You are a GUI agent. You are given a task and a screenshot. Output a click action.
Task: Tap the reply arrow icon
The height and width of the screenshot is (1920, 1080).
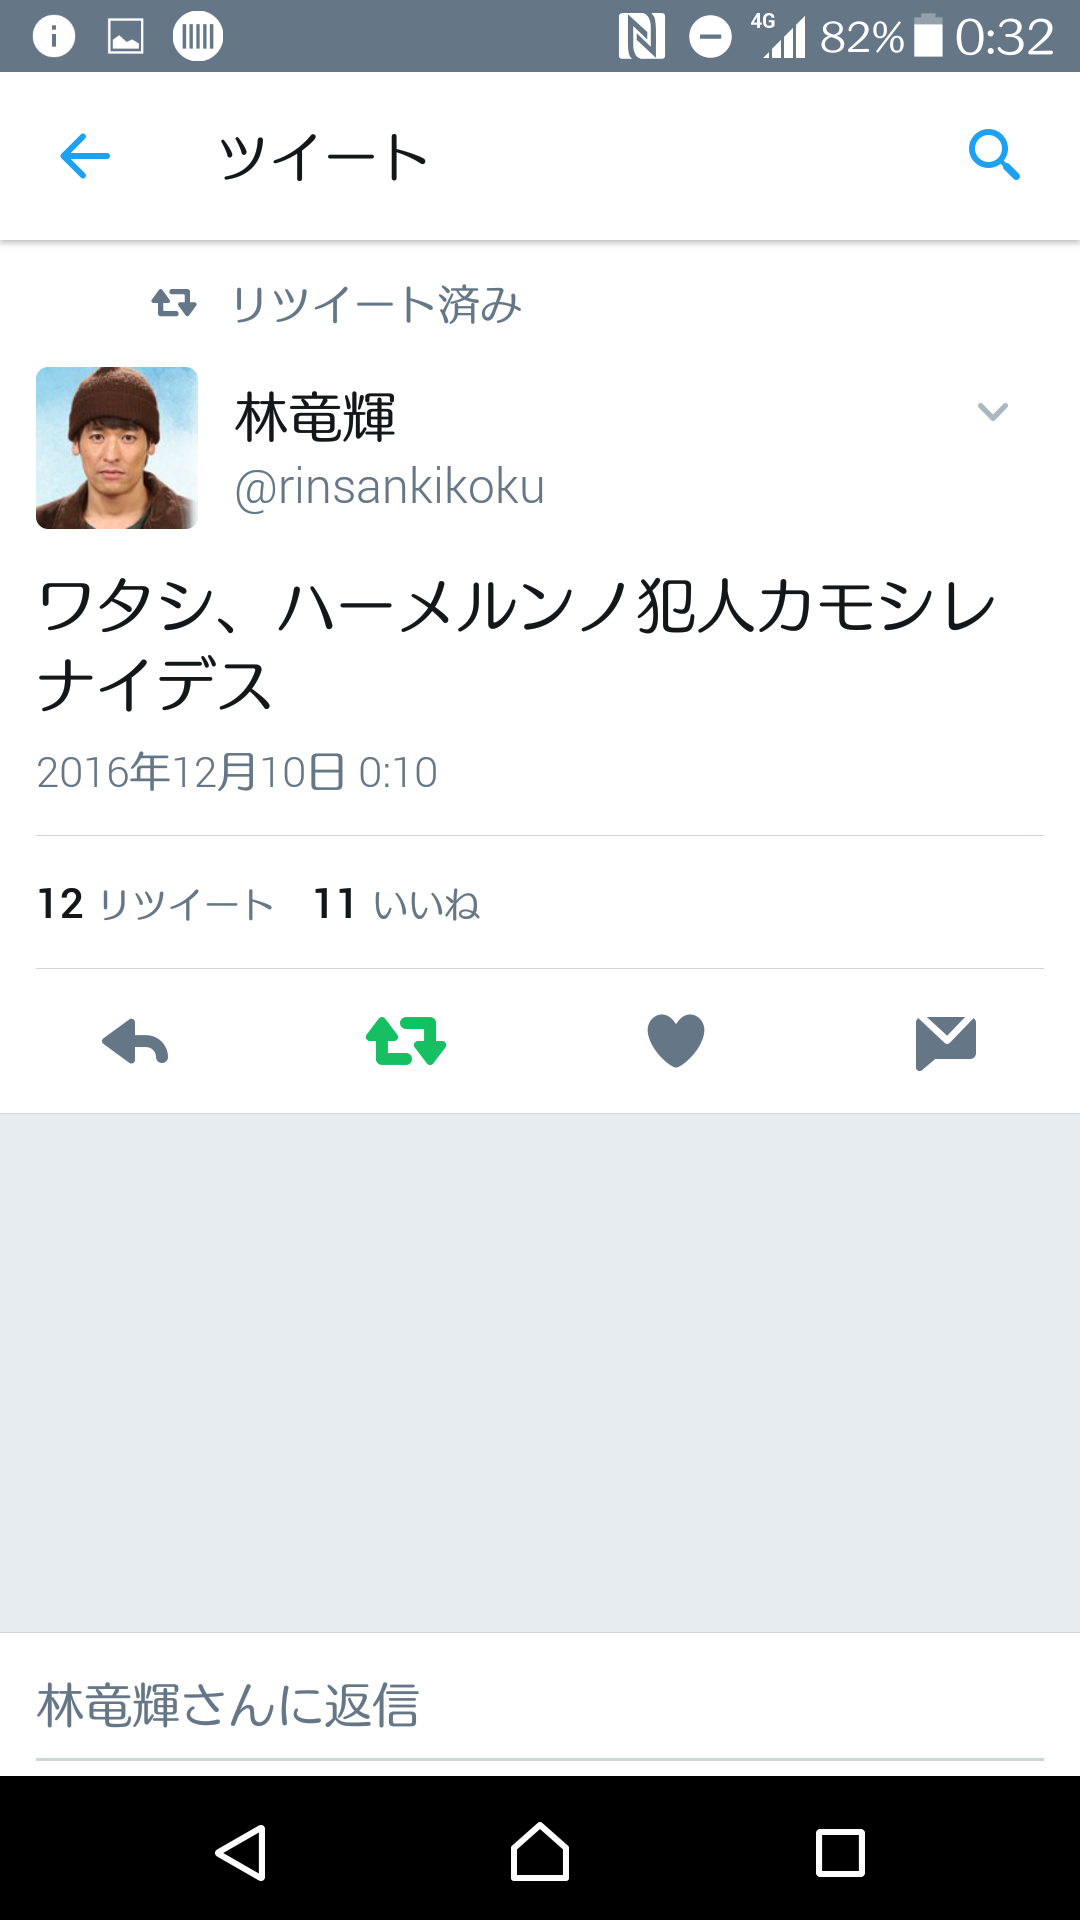click(x=135, y=1042)
